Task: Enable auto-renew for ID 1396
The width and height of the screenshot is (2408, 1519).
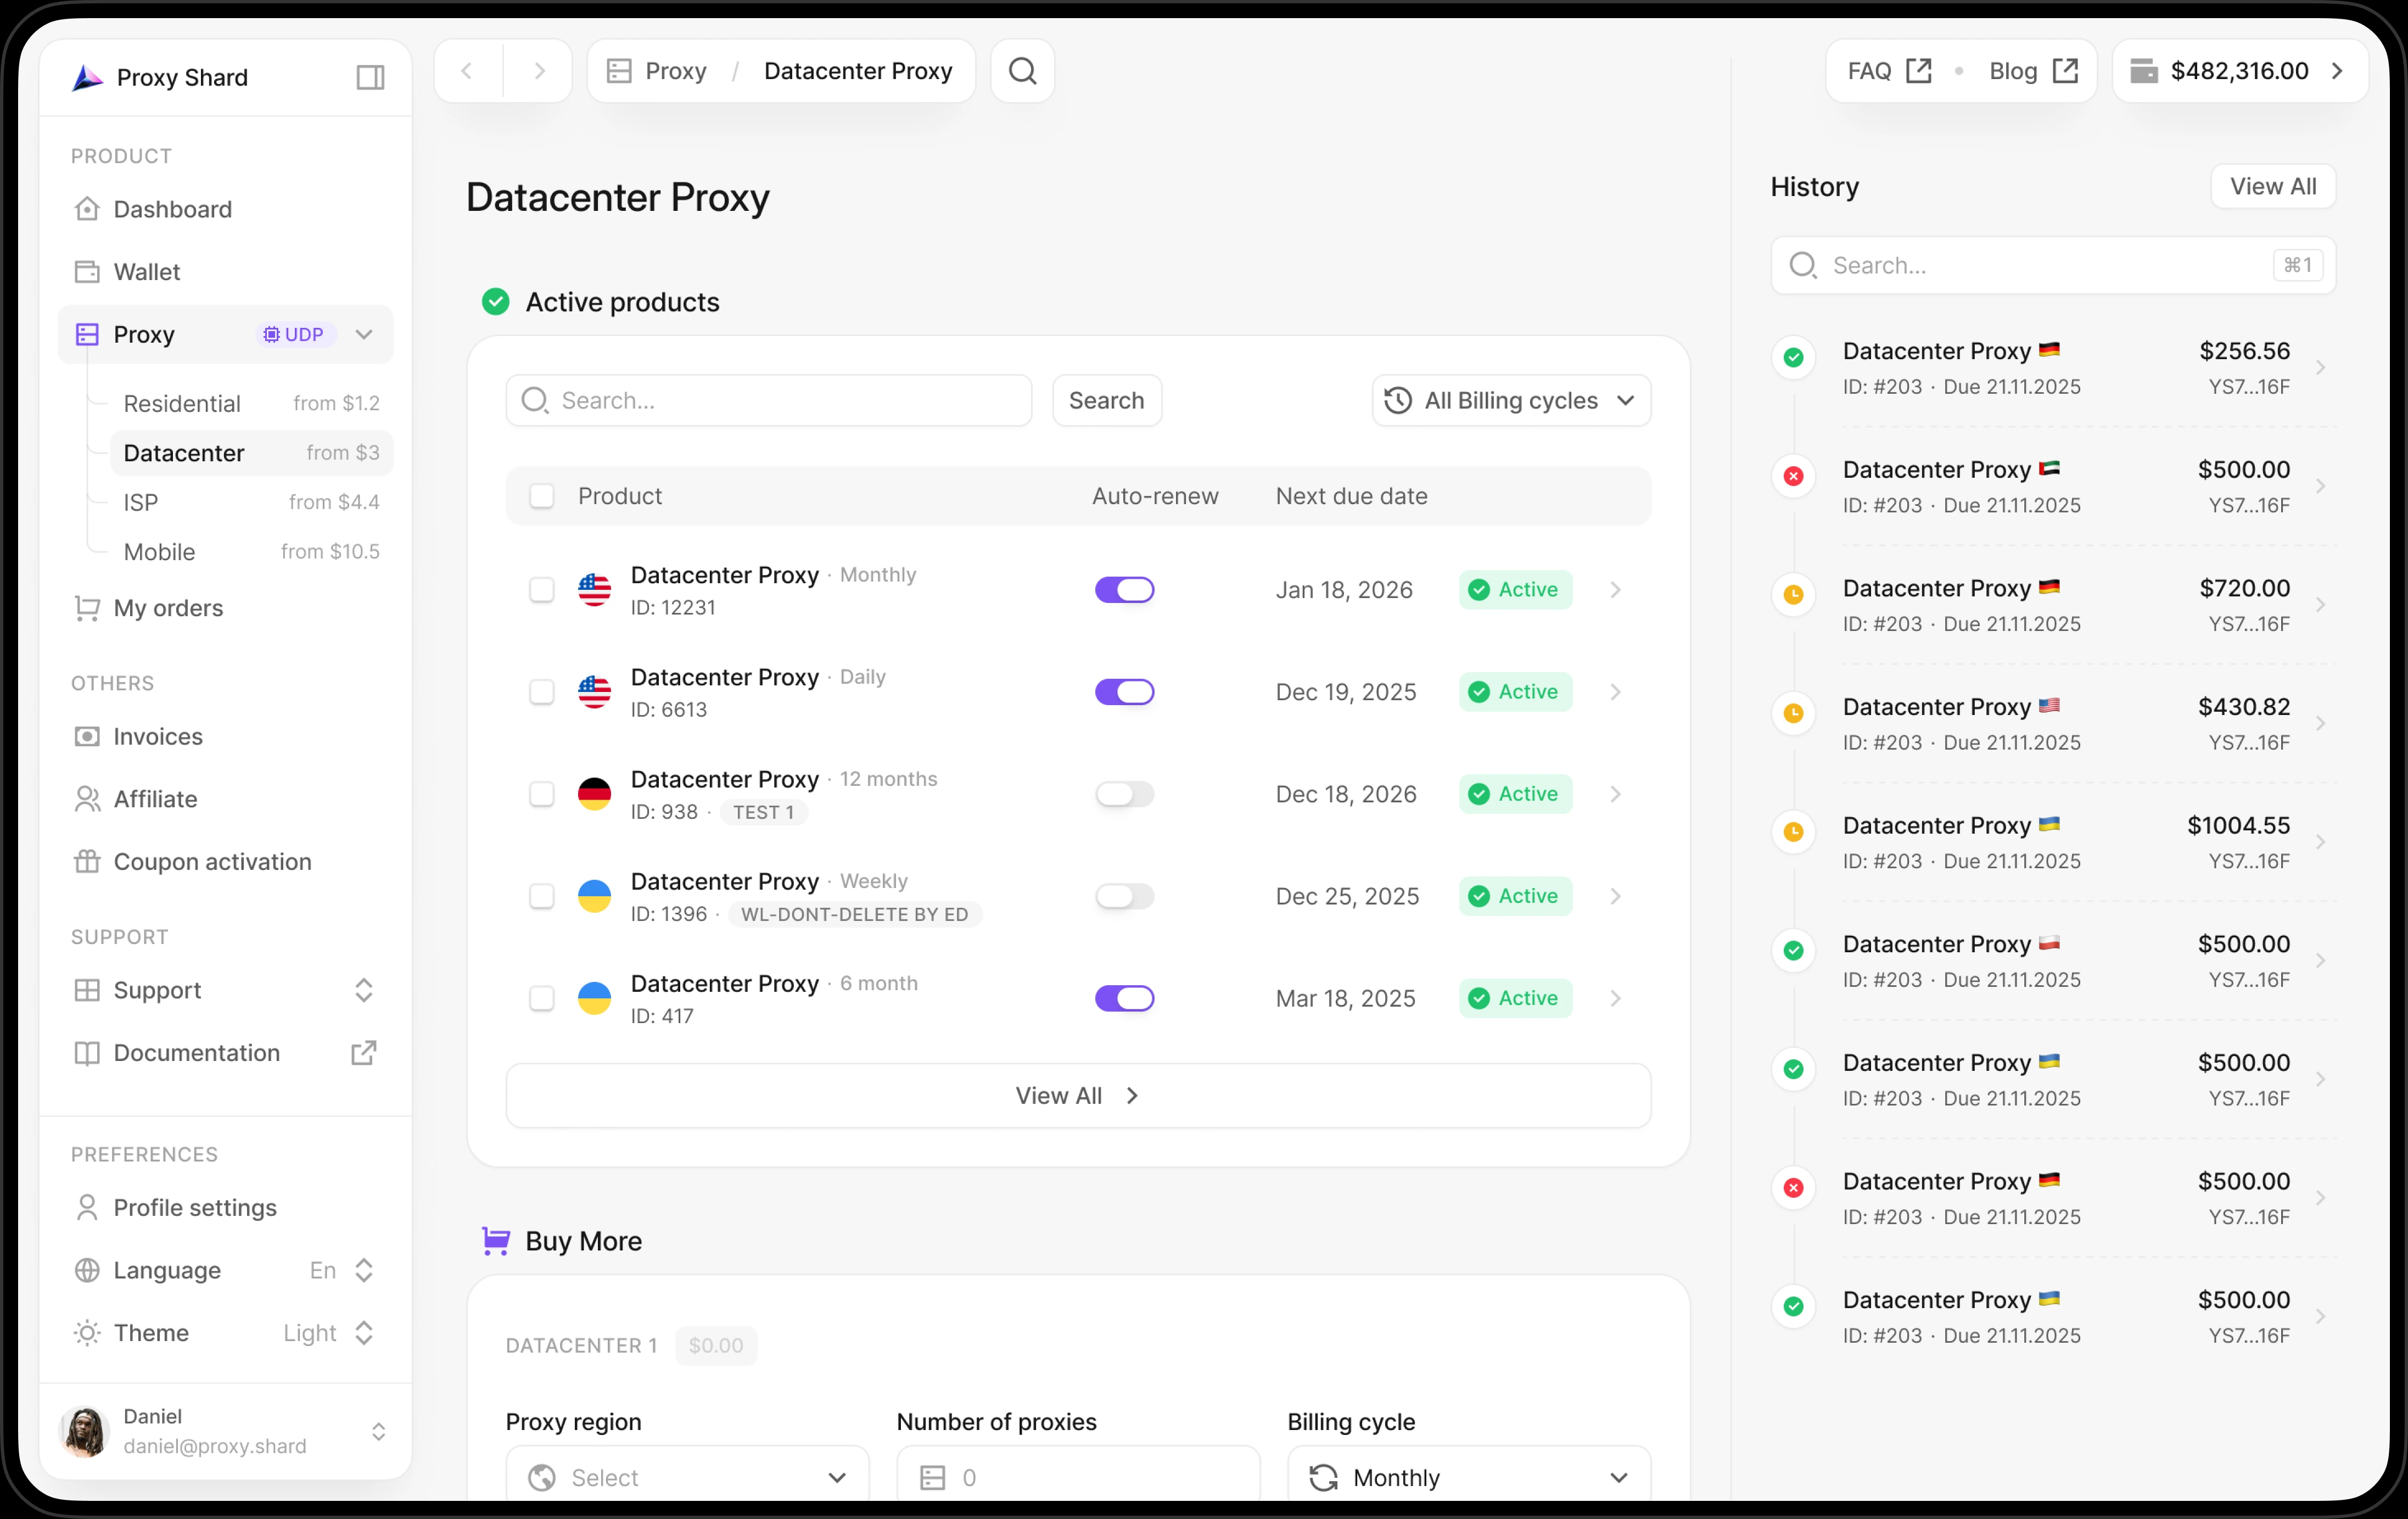Action: [1124, 896]
